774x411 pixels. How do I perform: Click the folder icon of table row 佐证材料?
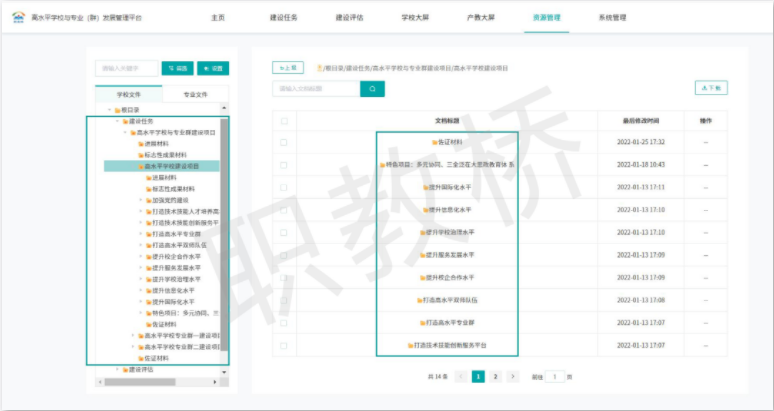click(x=435, y=142)
